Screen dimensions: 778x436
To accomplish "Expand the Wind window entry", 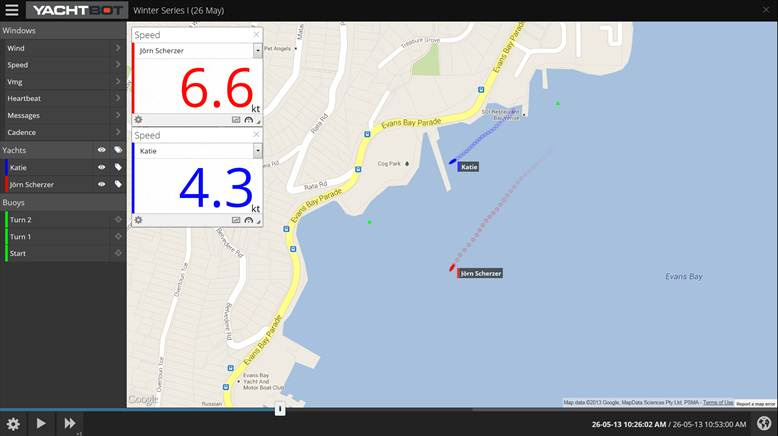I will pos(117,48).
